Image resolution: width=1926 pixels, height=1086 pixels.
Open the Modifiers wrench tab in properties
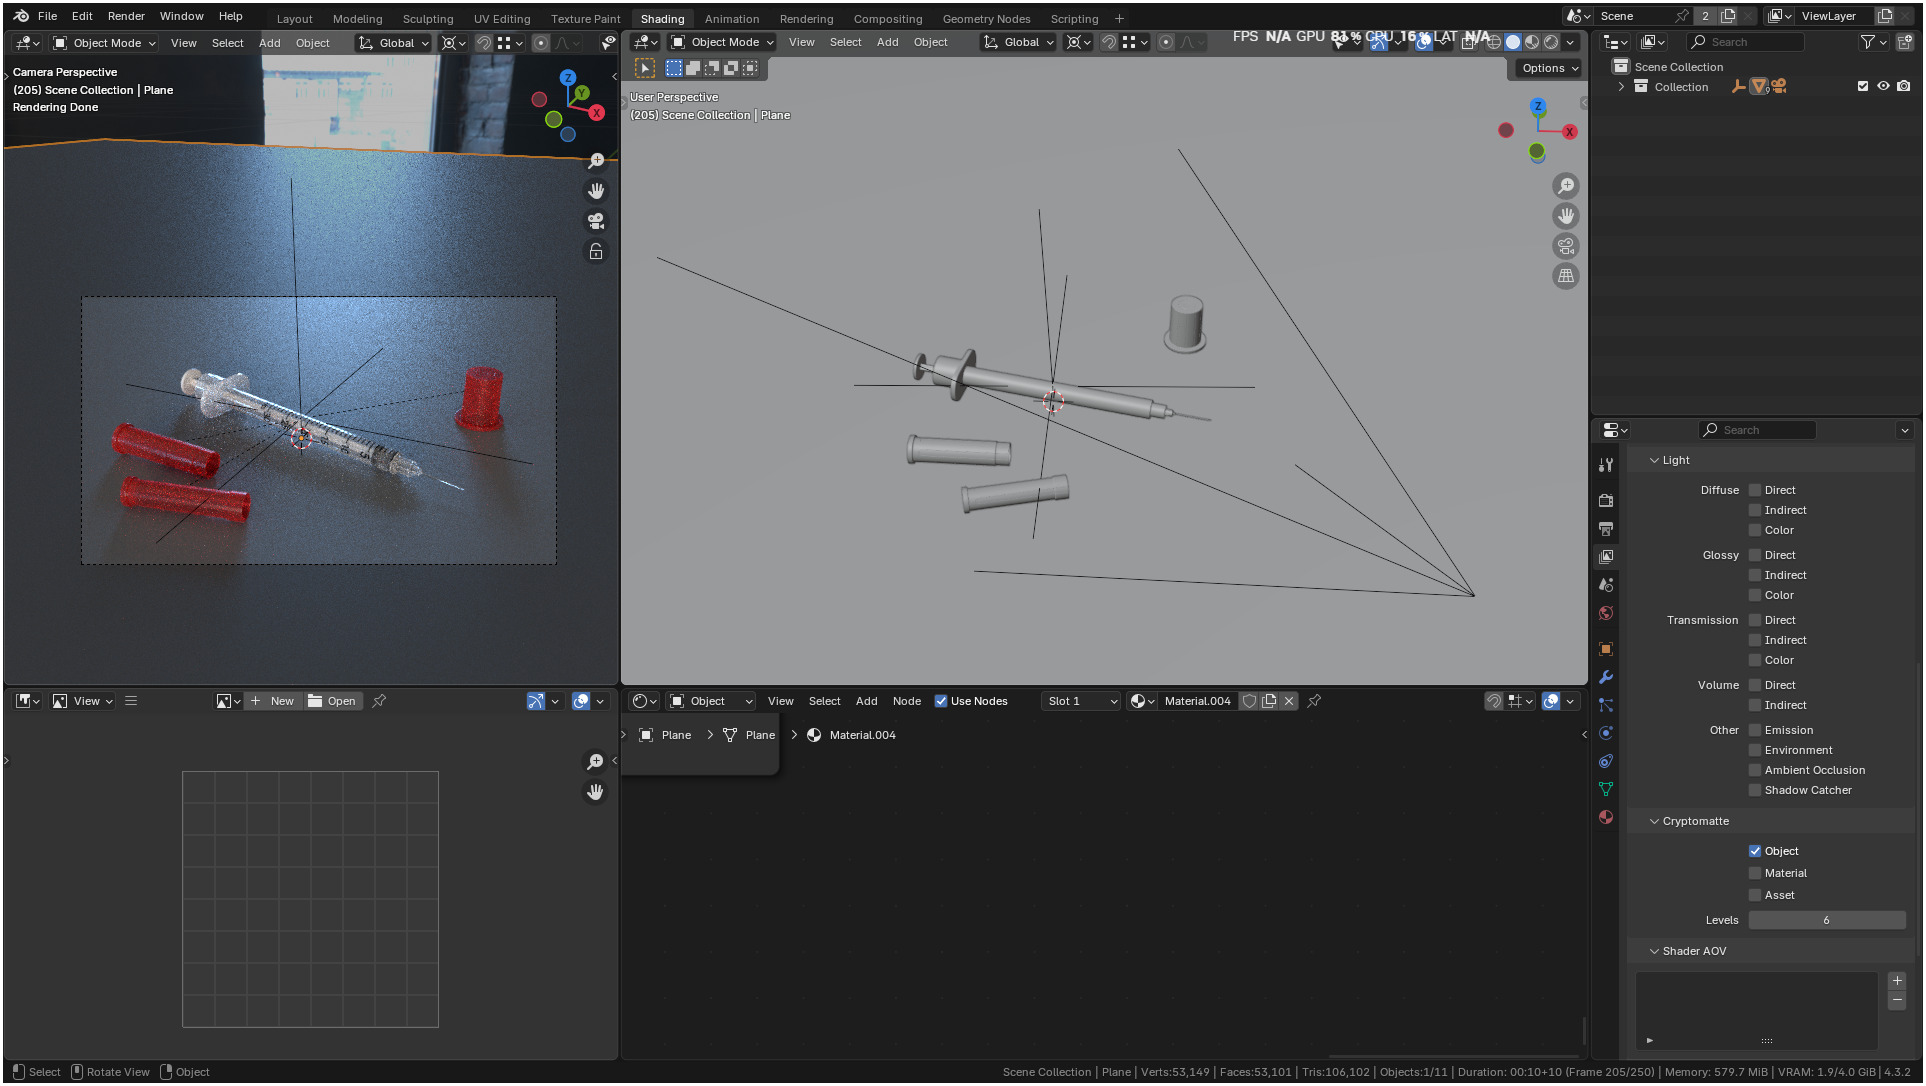(1606, 677)
